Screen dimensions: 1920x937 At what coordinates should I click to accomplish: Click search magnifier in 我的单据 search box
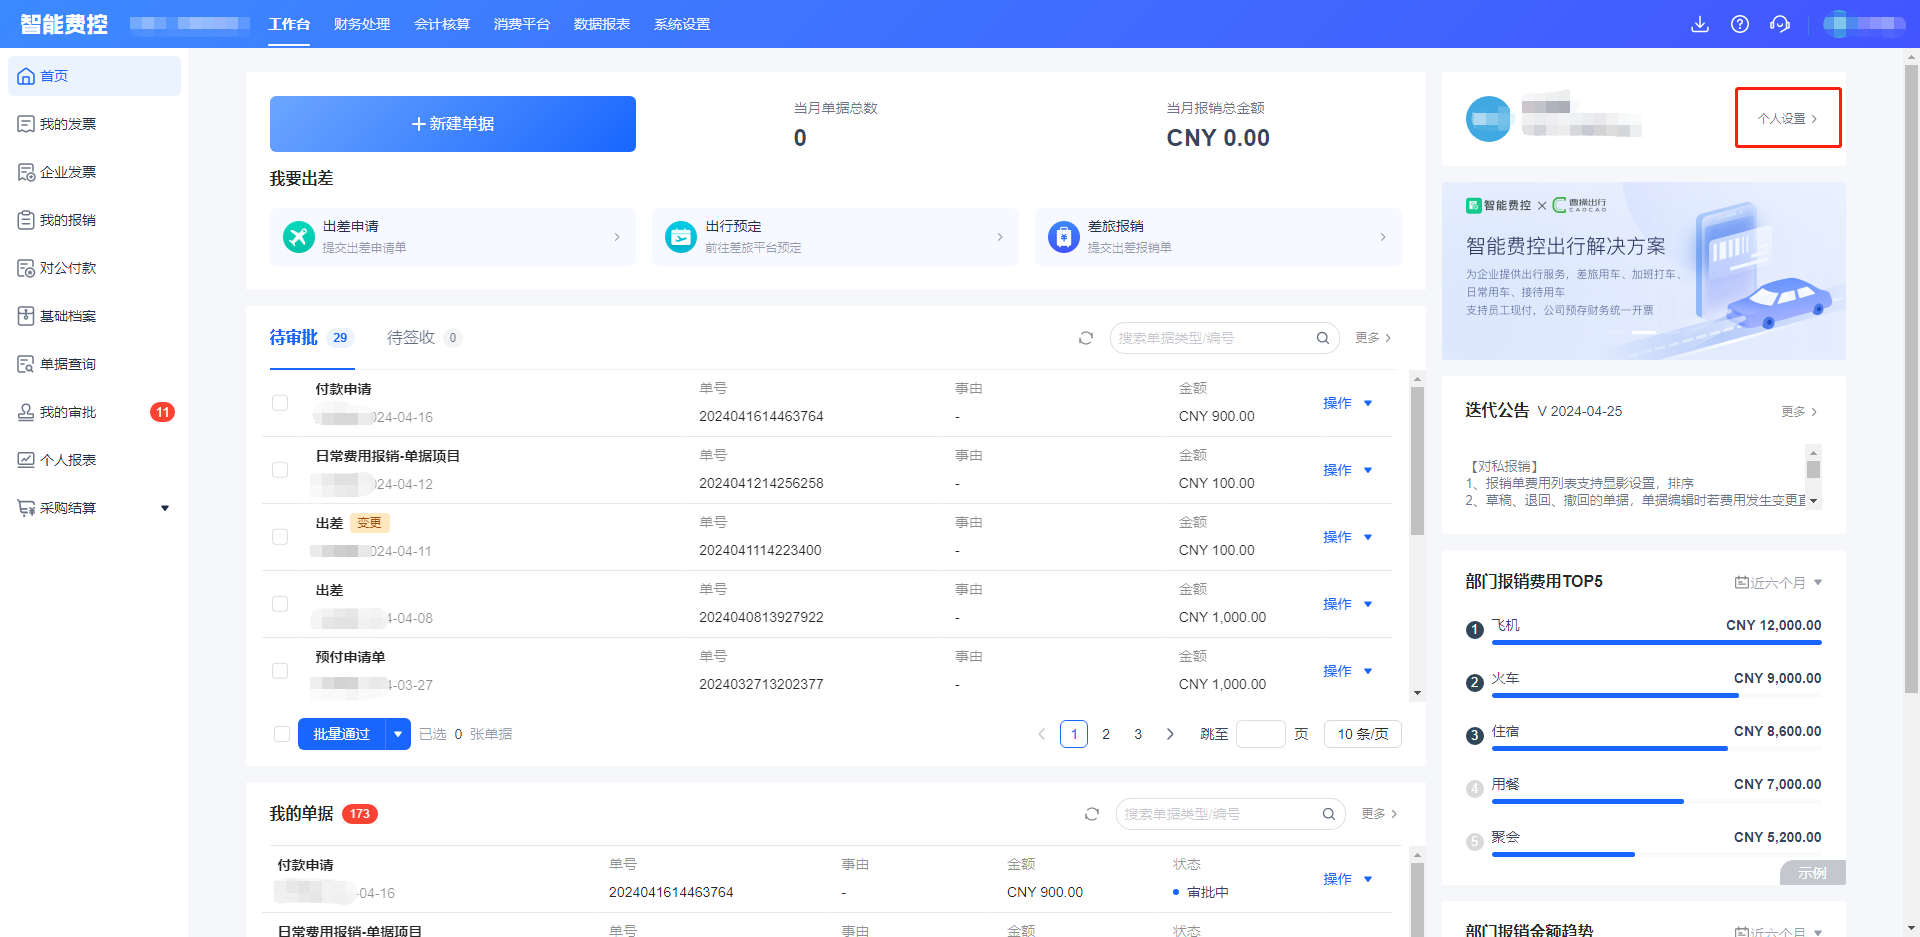tap(1328, 814)
